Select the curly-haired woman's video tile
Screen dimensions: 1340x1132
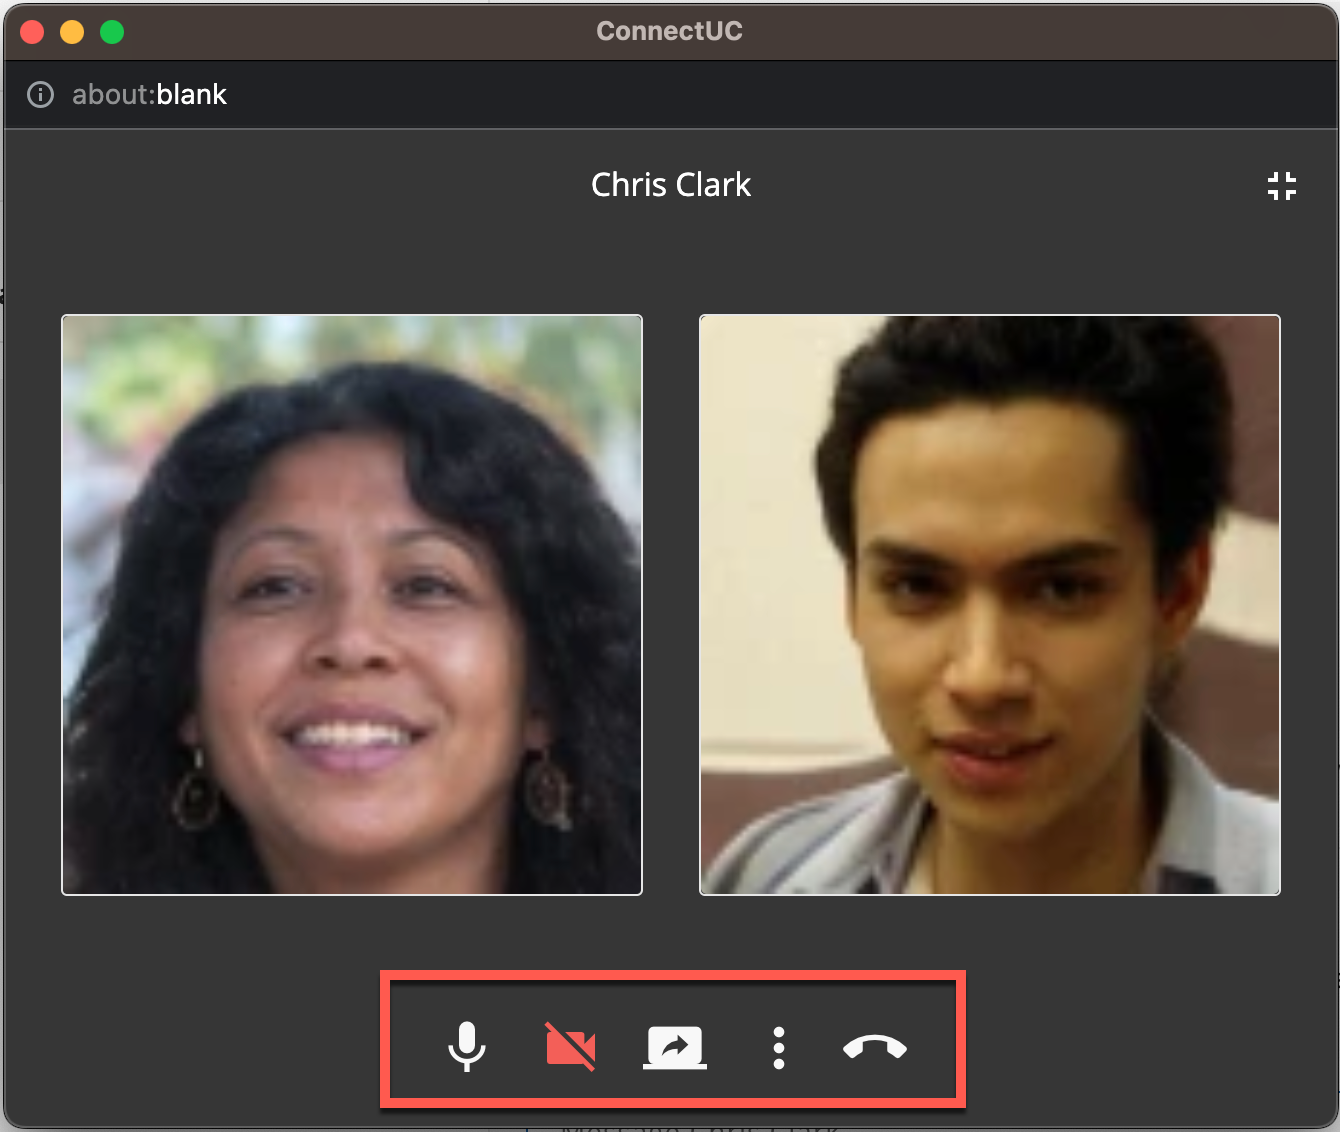pyautogui.click(x=352, y=605)
